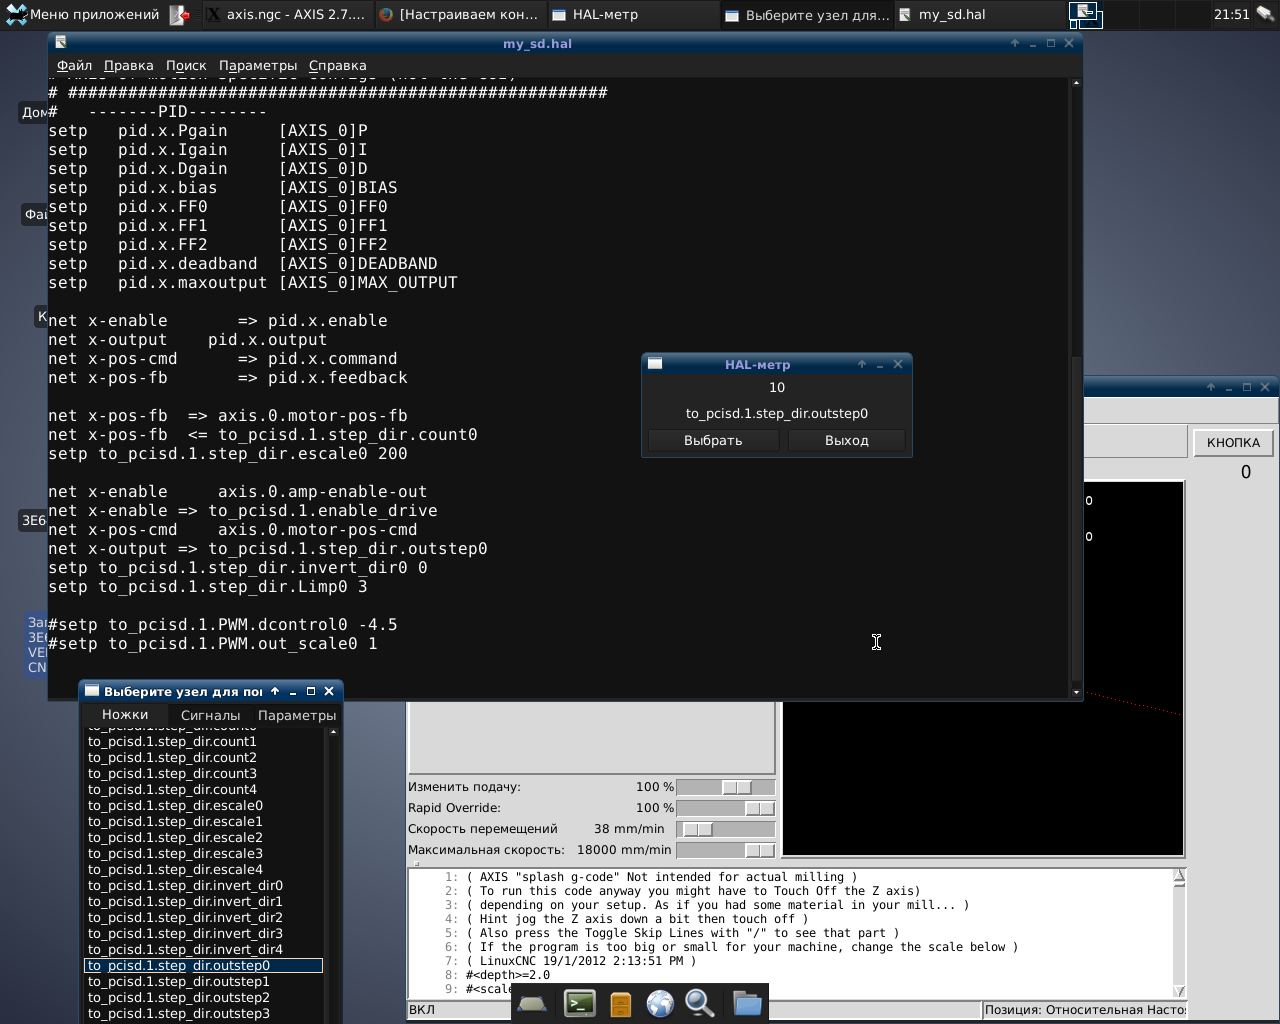This screenshot has height=1024, width=1280.
Task: Open the home folder icon in dock
Action: 747,1003
